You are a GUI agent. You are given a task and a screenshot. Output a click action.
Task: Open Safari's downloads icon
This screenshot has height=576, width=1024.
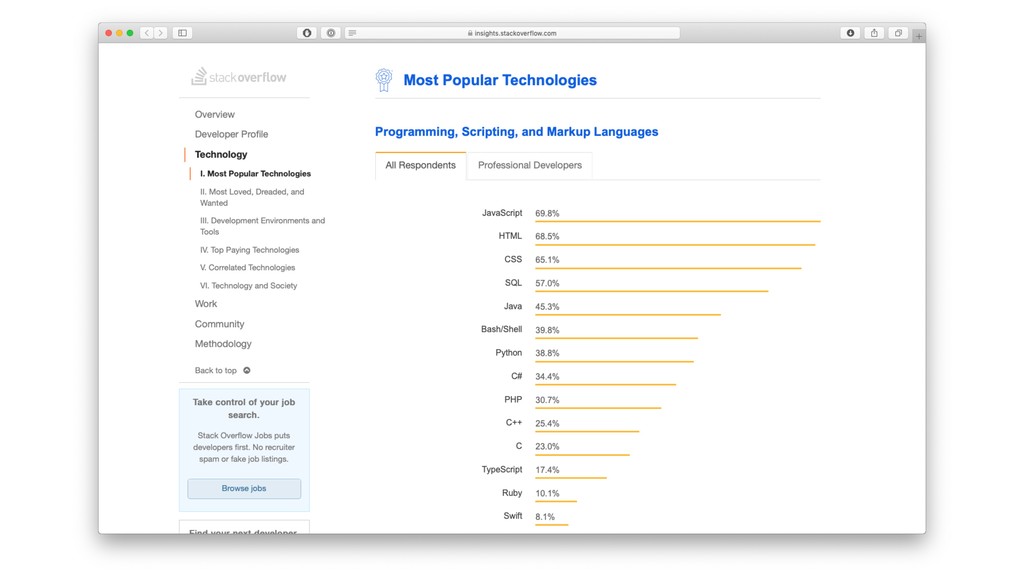click(x=851, y=33)
